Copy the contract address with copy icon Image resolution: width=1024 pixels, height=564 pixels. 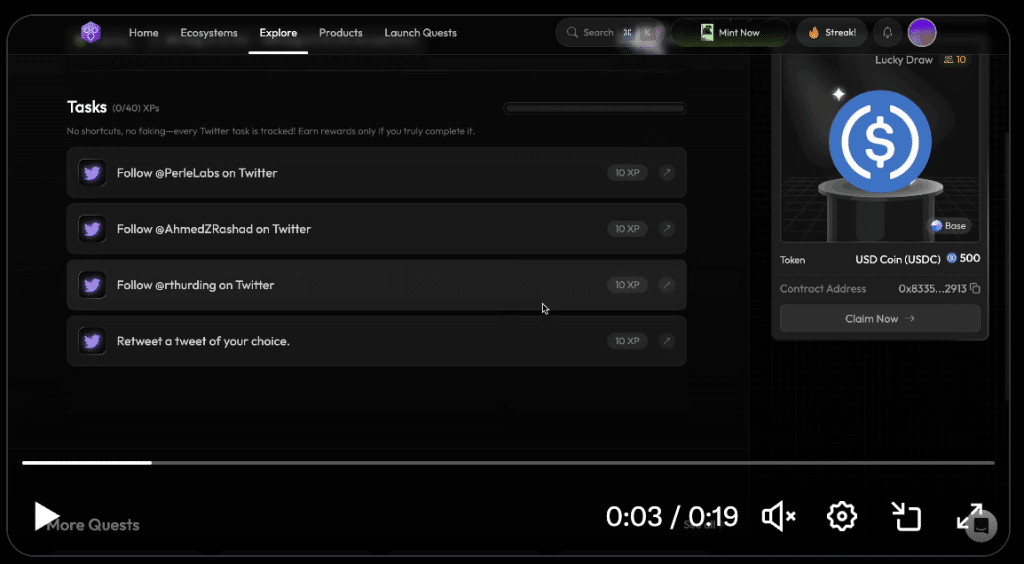(x=975, y=289)
